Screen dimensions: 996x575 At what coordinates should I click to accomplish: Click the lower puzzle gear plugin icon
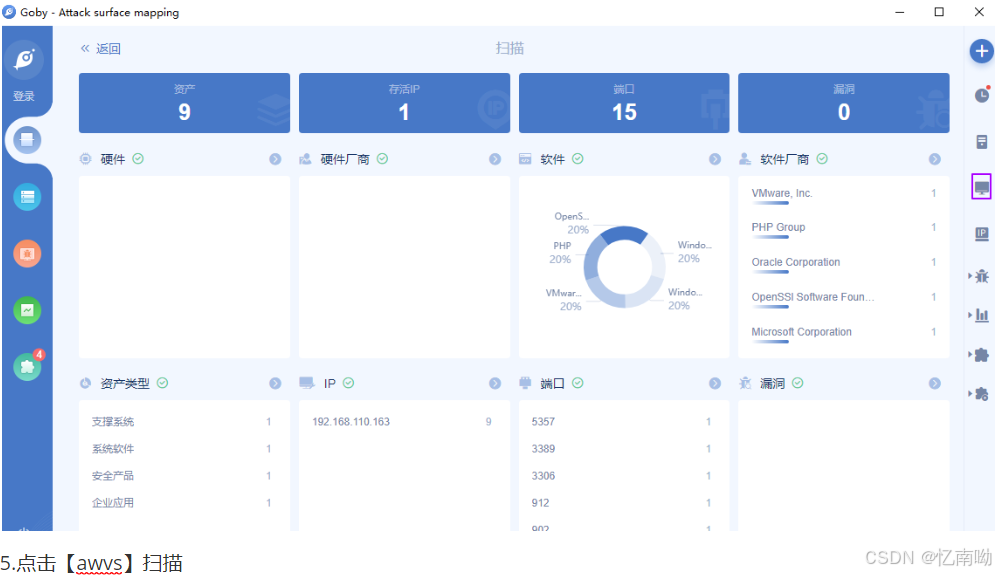[981, 394]
